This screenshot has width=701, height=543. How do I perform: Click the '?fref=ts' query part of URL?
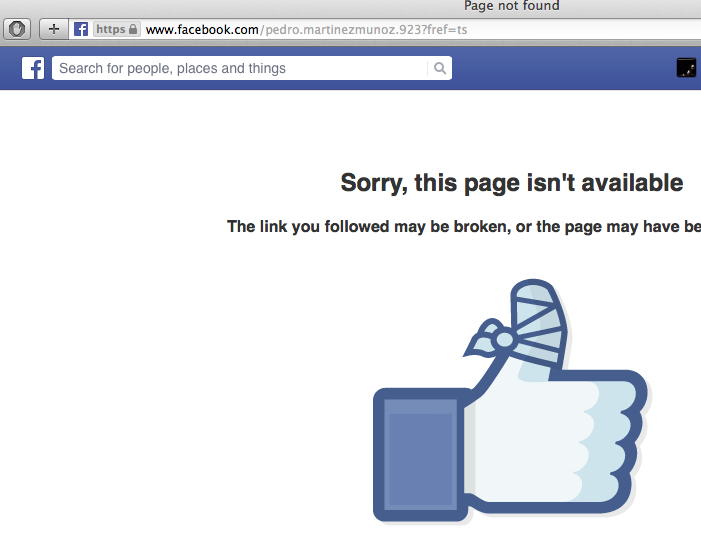(x=444, y=30)
